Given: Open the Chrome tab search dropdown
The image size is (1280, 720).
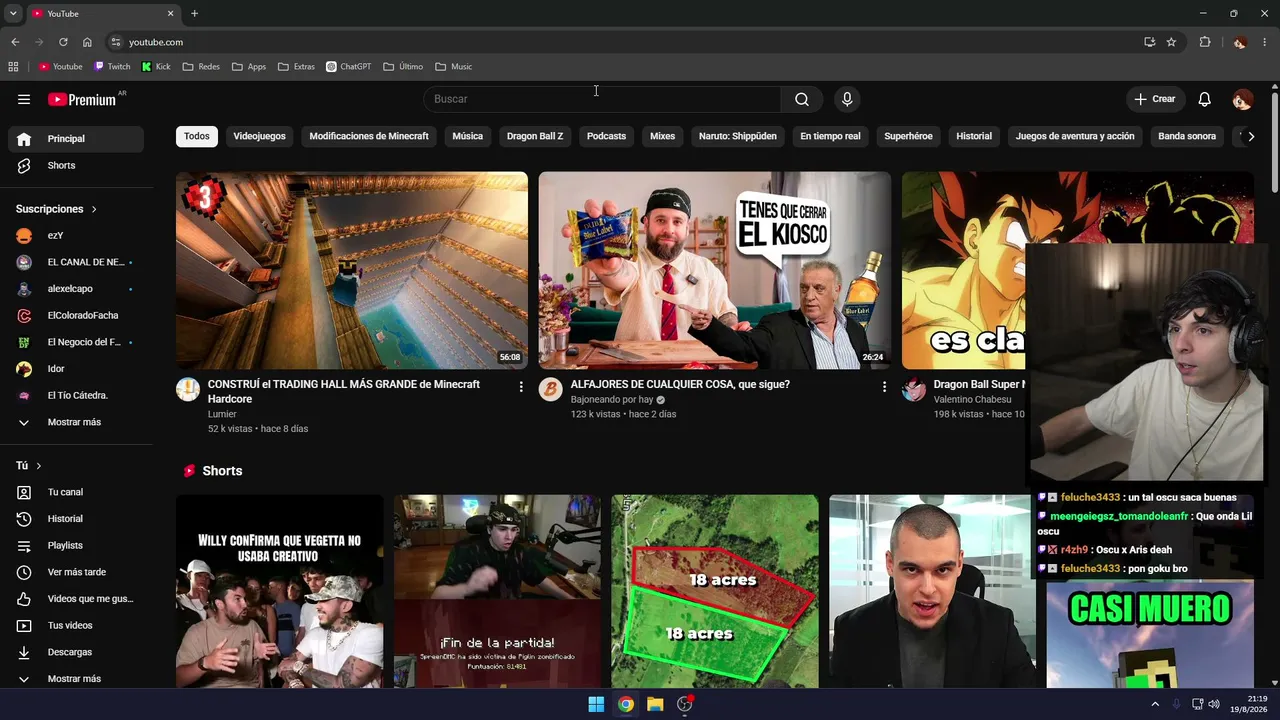Looking at the screenshot, I should [13, 14].
